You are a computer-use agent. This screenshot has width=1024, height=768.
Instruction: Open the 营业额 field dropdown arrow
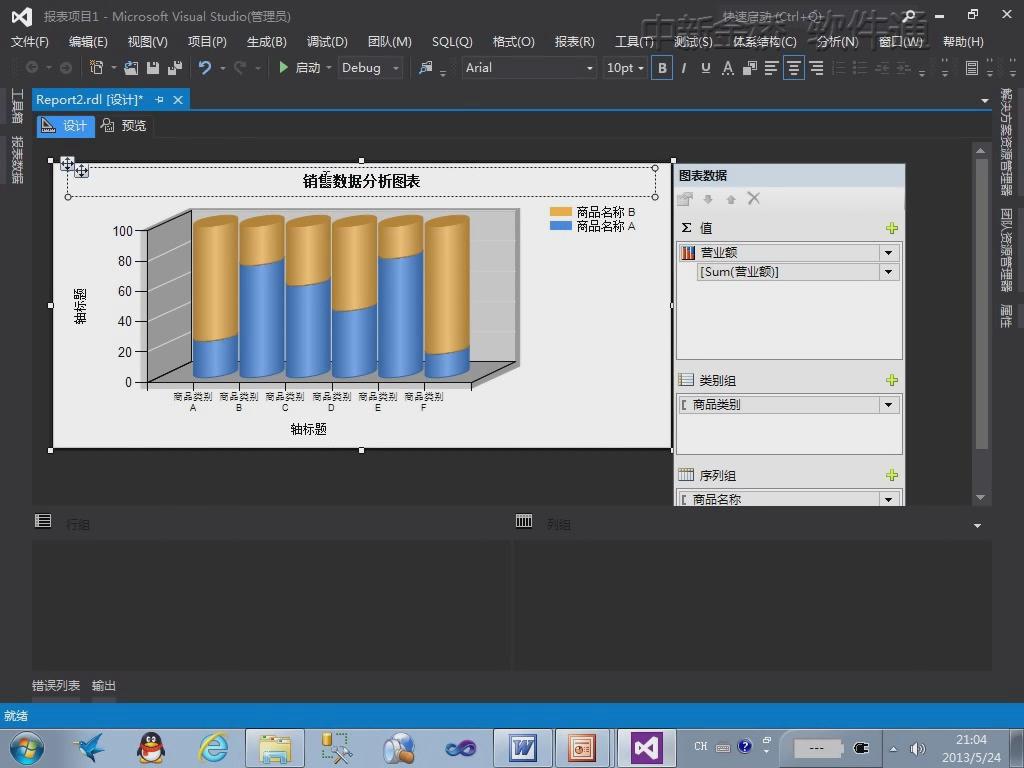point(889,253)
